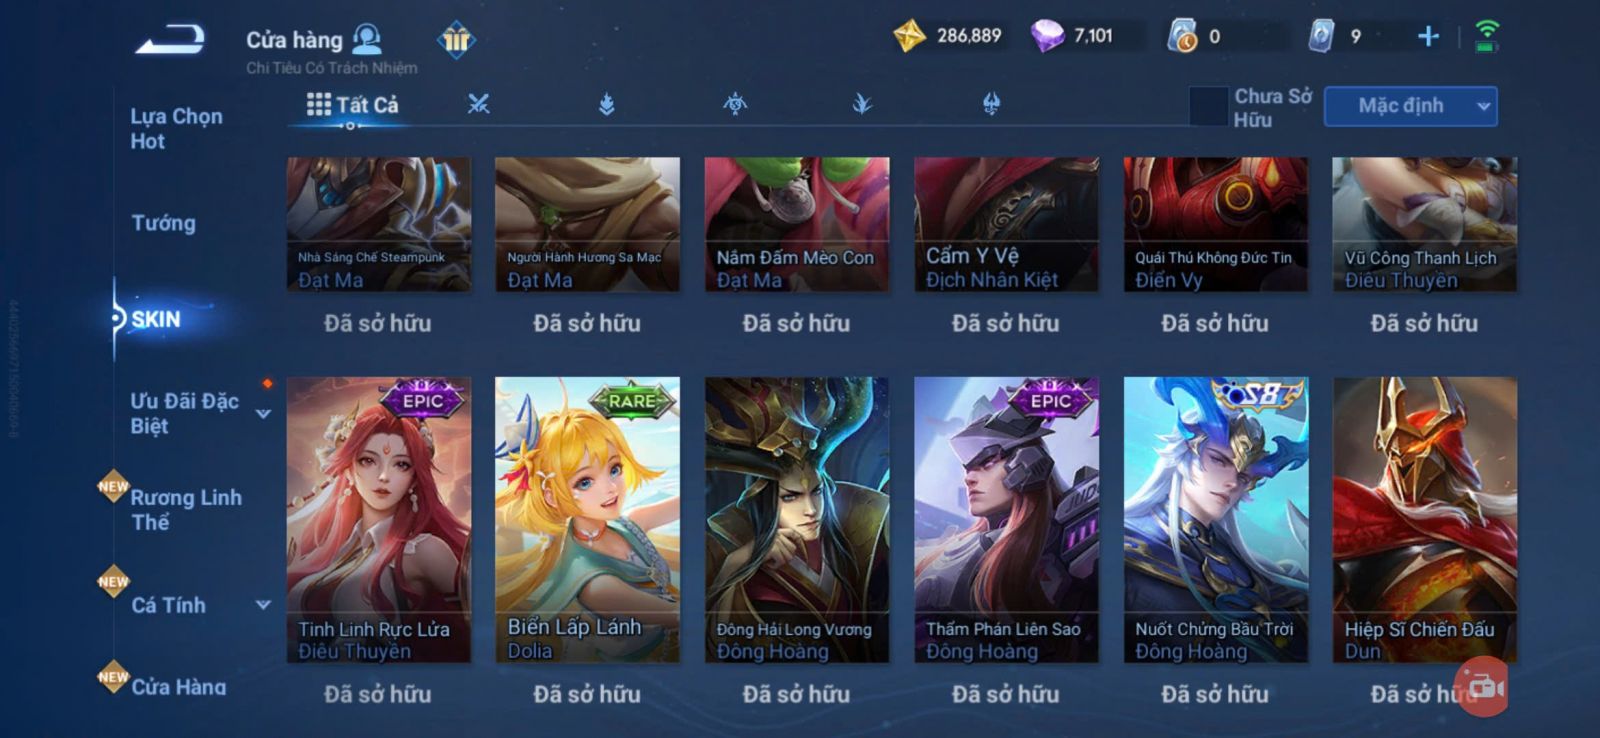Expand the Cá Tính menu section
Viewport: 1600px width, 738px height.
[x=263, y=604]
